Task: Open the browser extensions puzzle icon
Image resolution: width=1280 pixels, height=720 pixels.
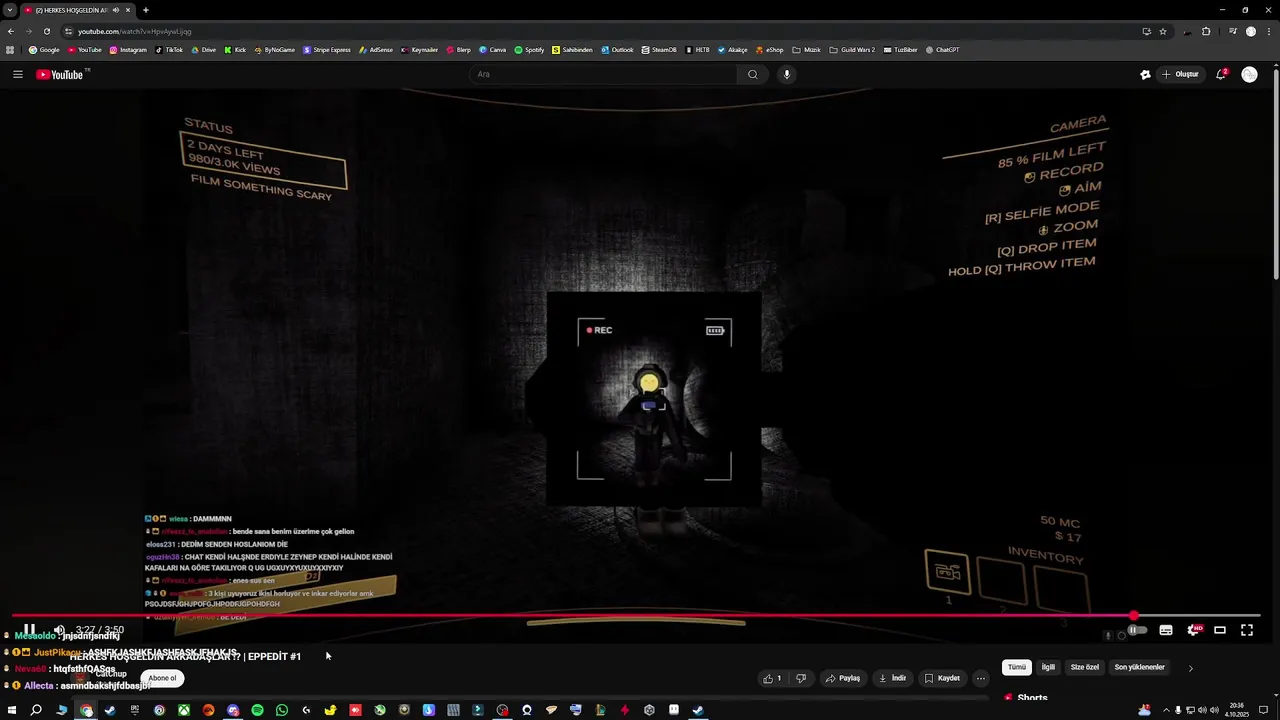Action: click(1206, 31)
